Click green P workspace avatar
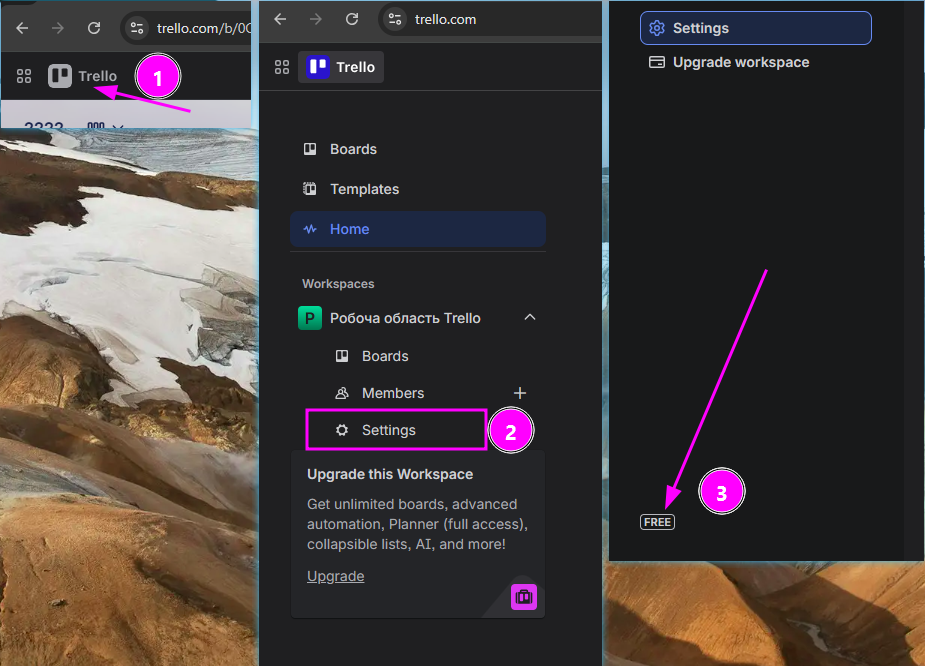 point(310,318)
